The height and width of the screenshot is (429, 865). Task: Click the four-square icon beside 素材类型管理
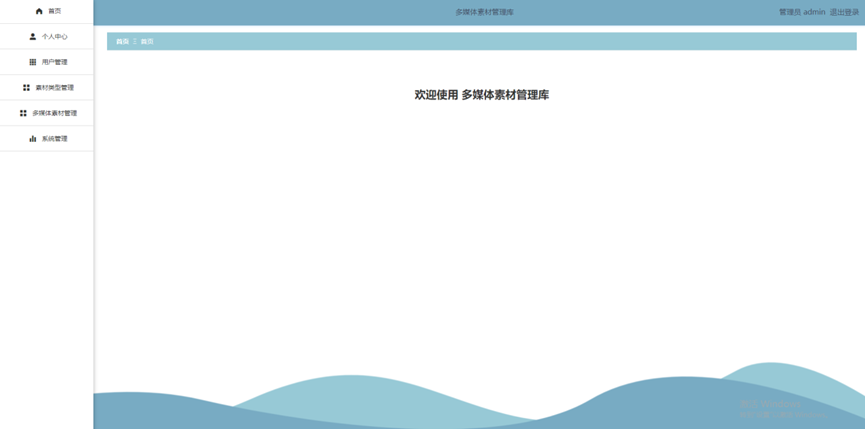click(x=26, y=88)
